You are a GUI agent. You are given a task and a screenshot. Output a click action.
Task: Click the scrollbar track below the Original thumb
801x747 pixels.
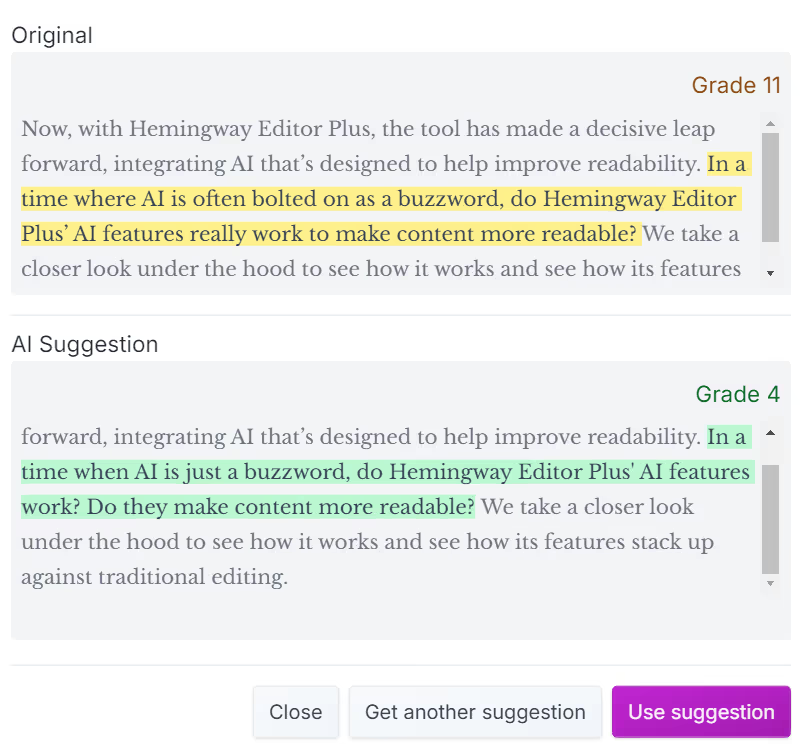click(770, 253)
